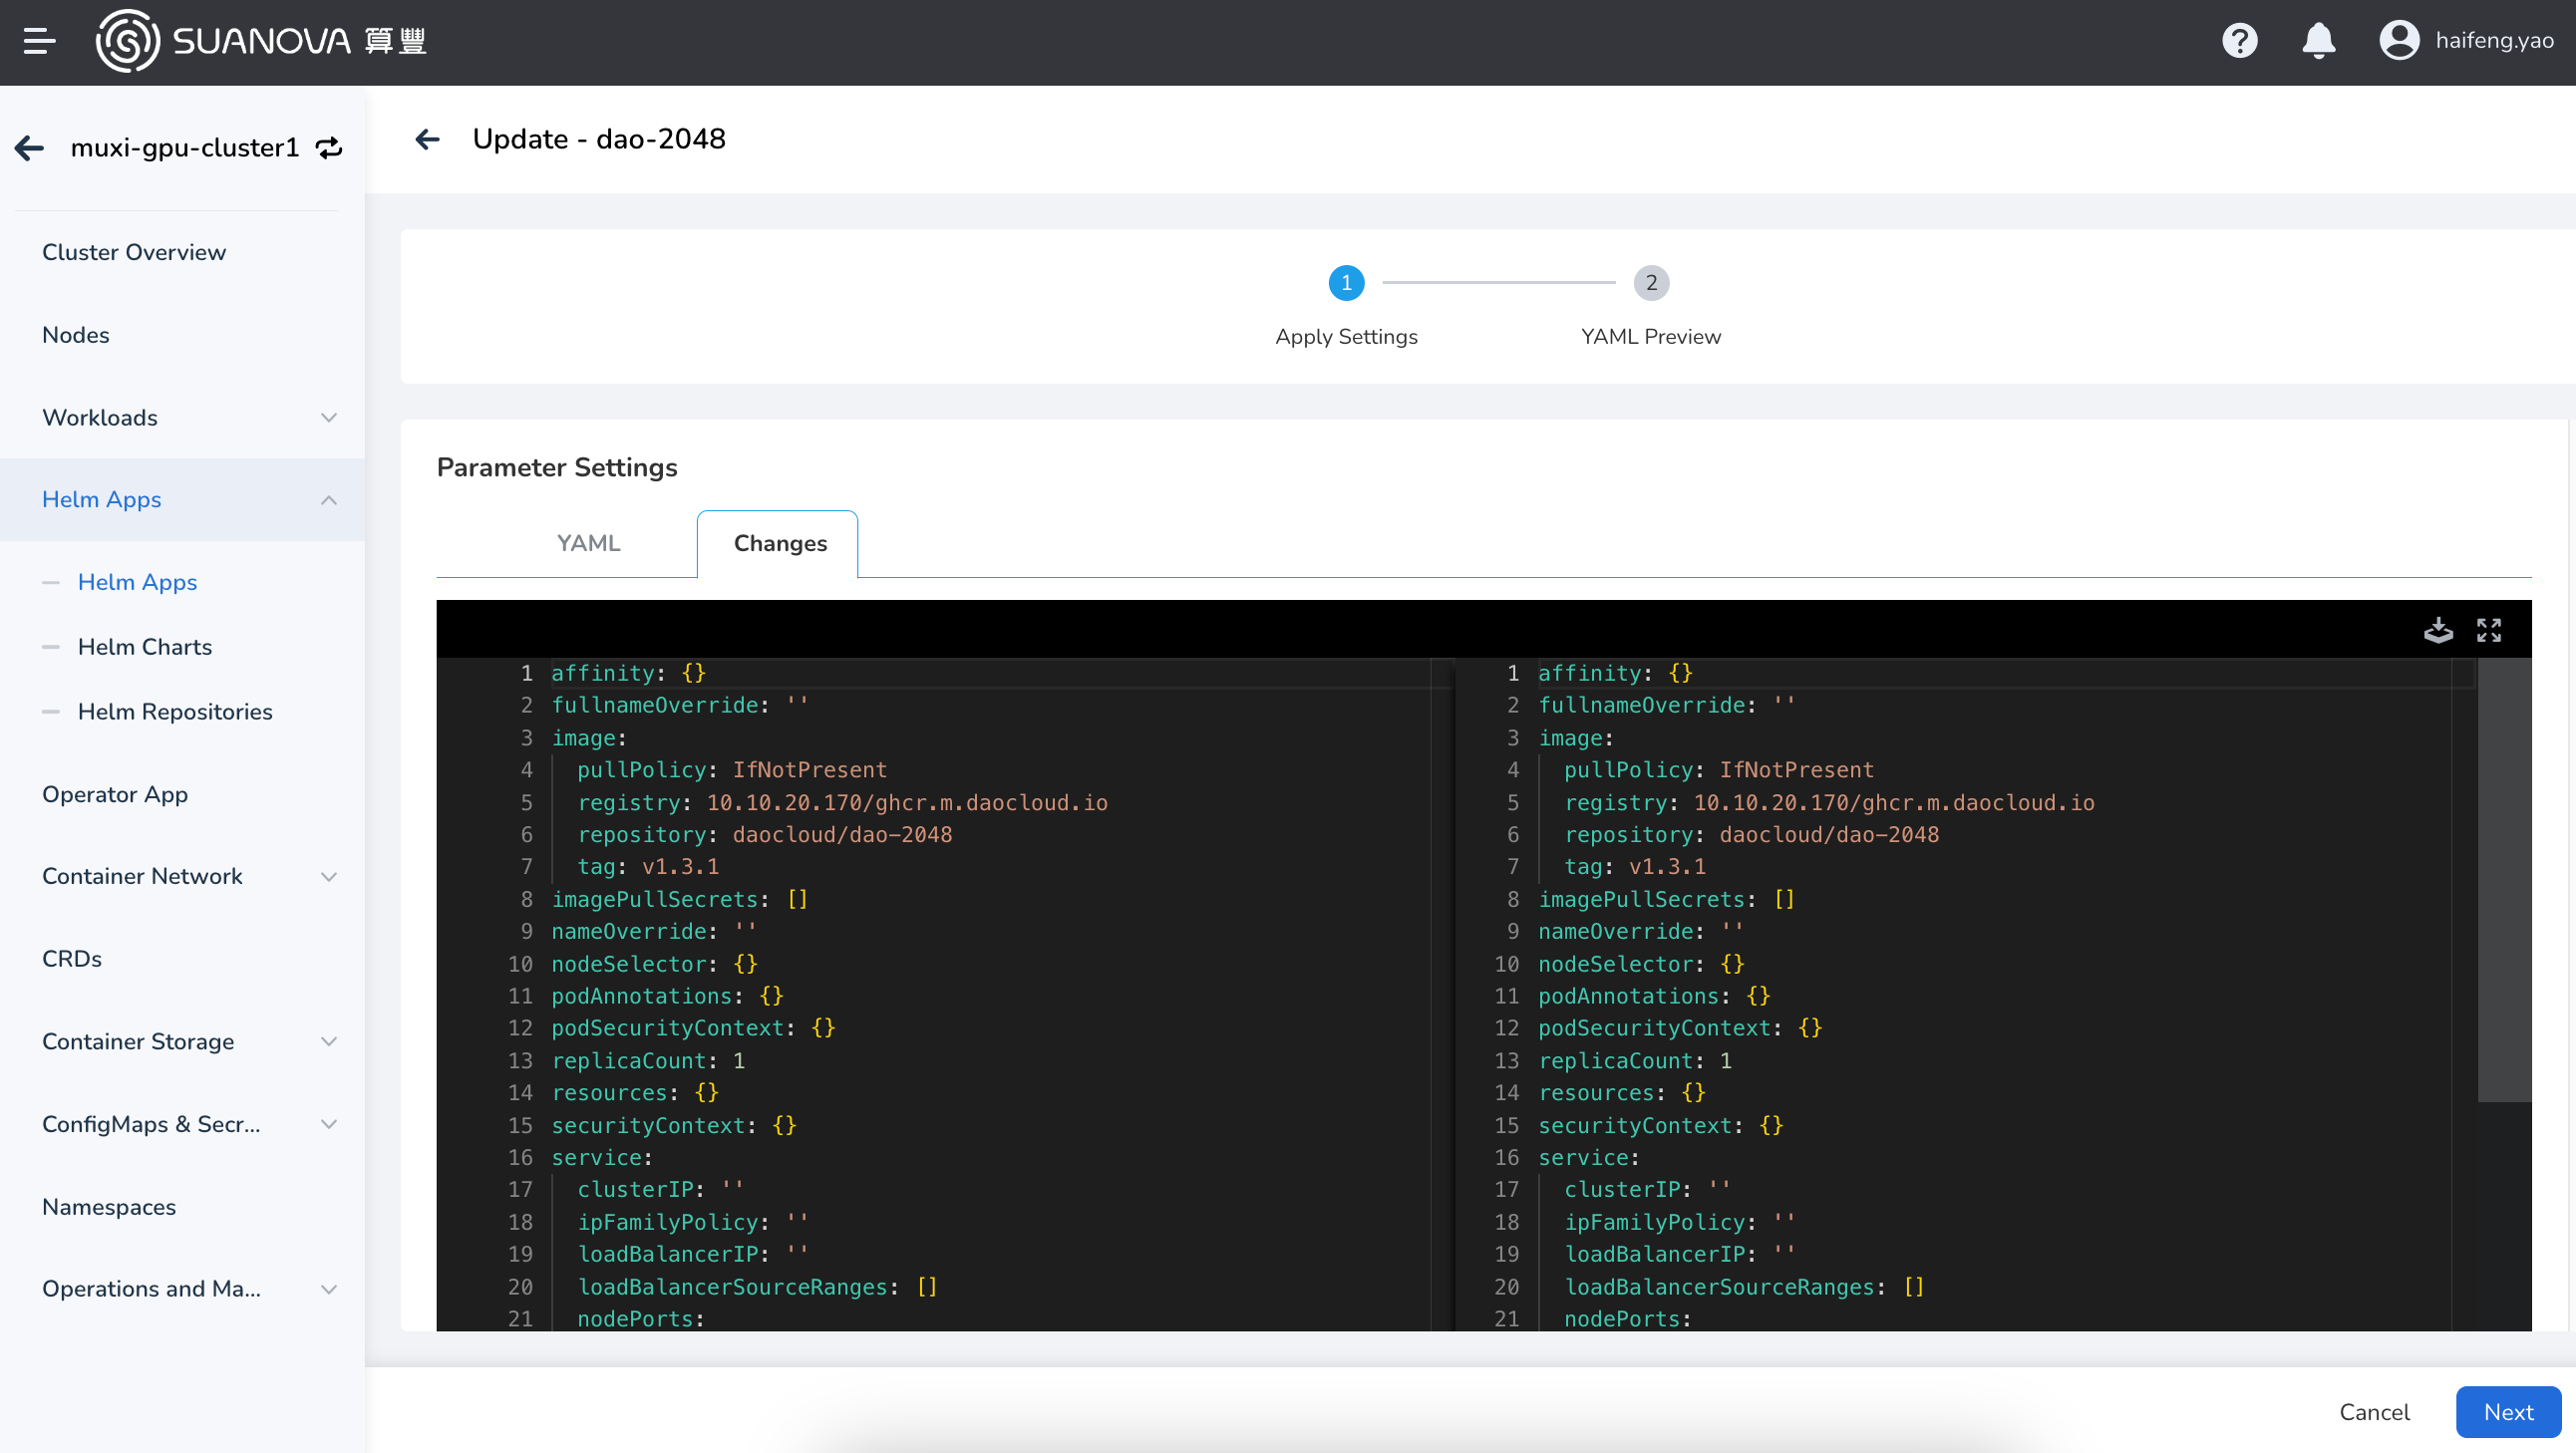This screenshot has width=2576, height=1453.
Task: Click registry line in the left editor
Action: click(x=842, y=803)
